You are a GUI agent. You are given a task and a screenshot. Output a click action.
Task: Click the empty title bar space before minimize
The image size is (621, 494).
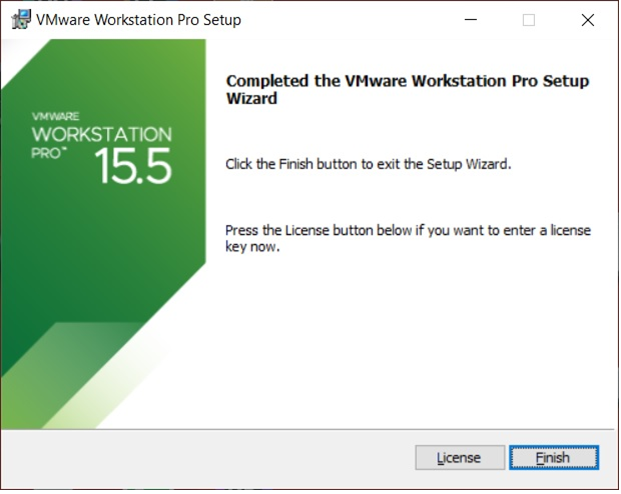coord(350,20)
